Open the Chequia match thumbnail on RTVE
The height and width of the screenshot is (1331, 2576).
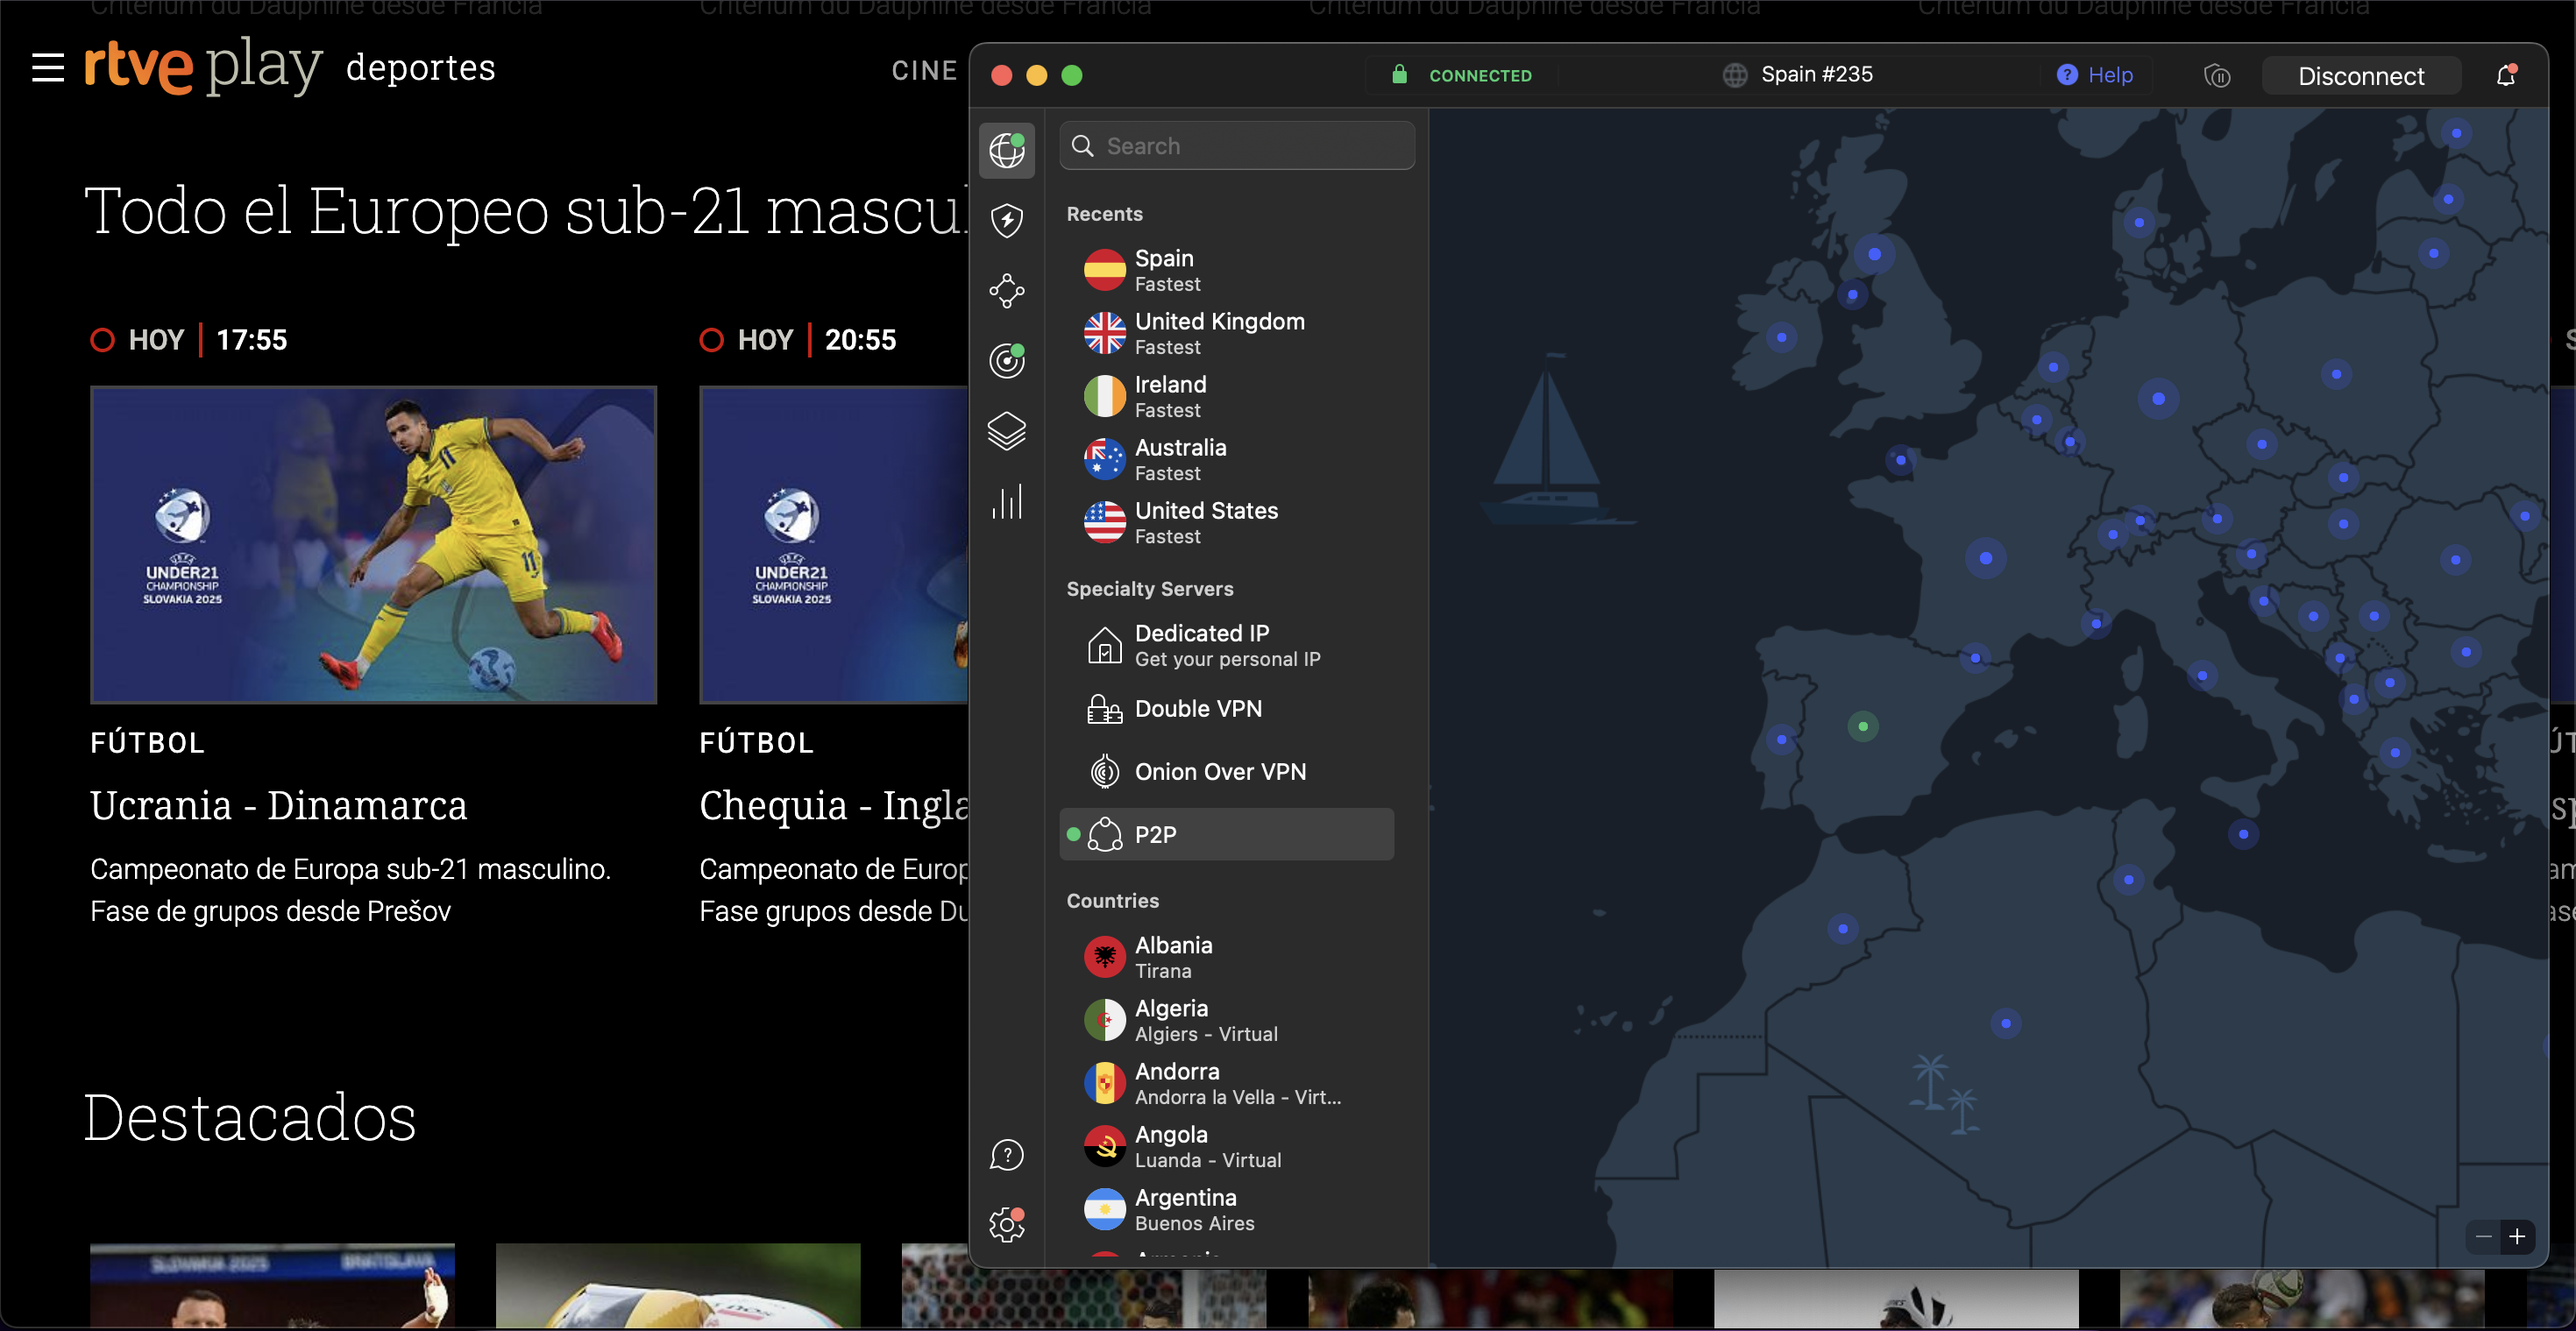tap(834, 545)
